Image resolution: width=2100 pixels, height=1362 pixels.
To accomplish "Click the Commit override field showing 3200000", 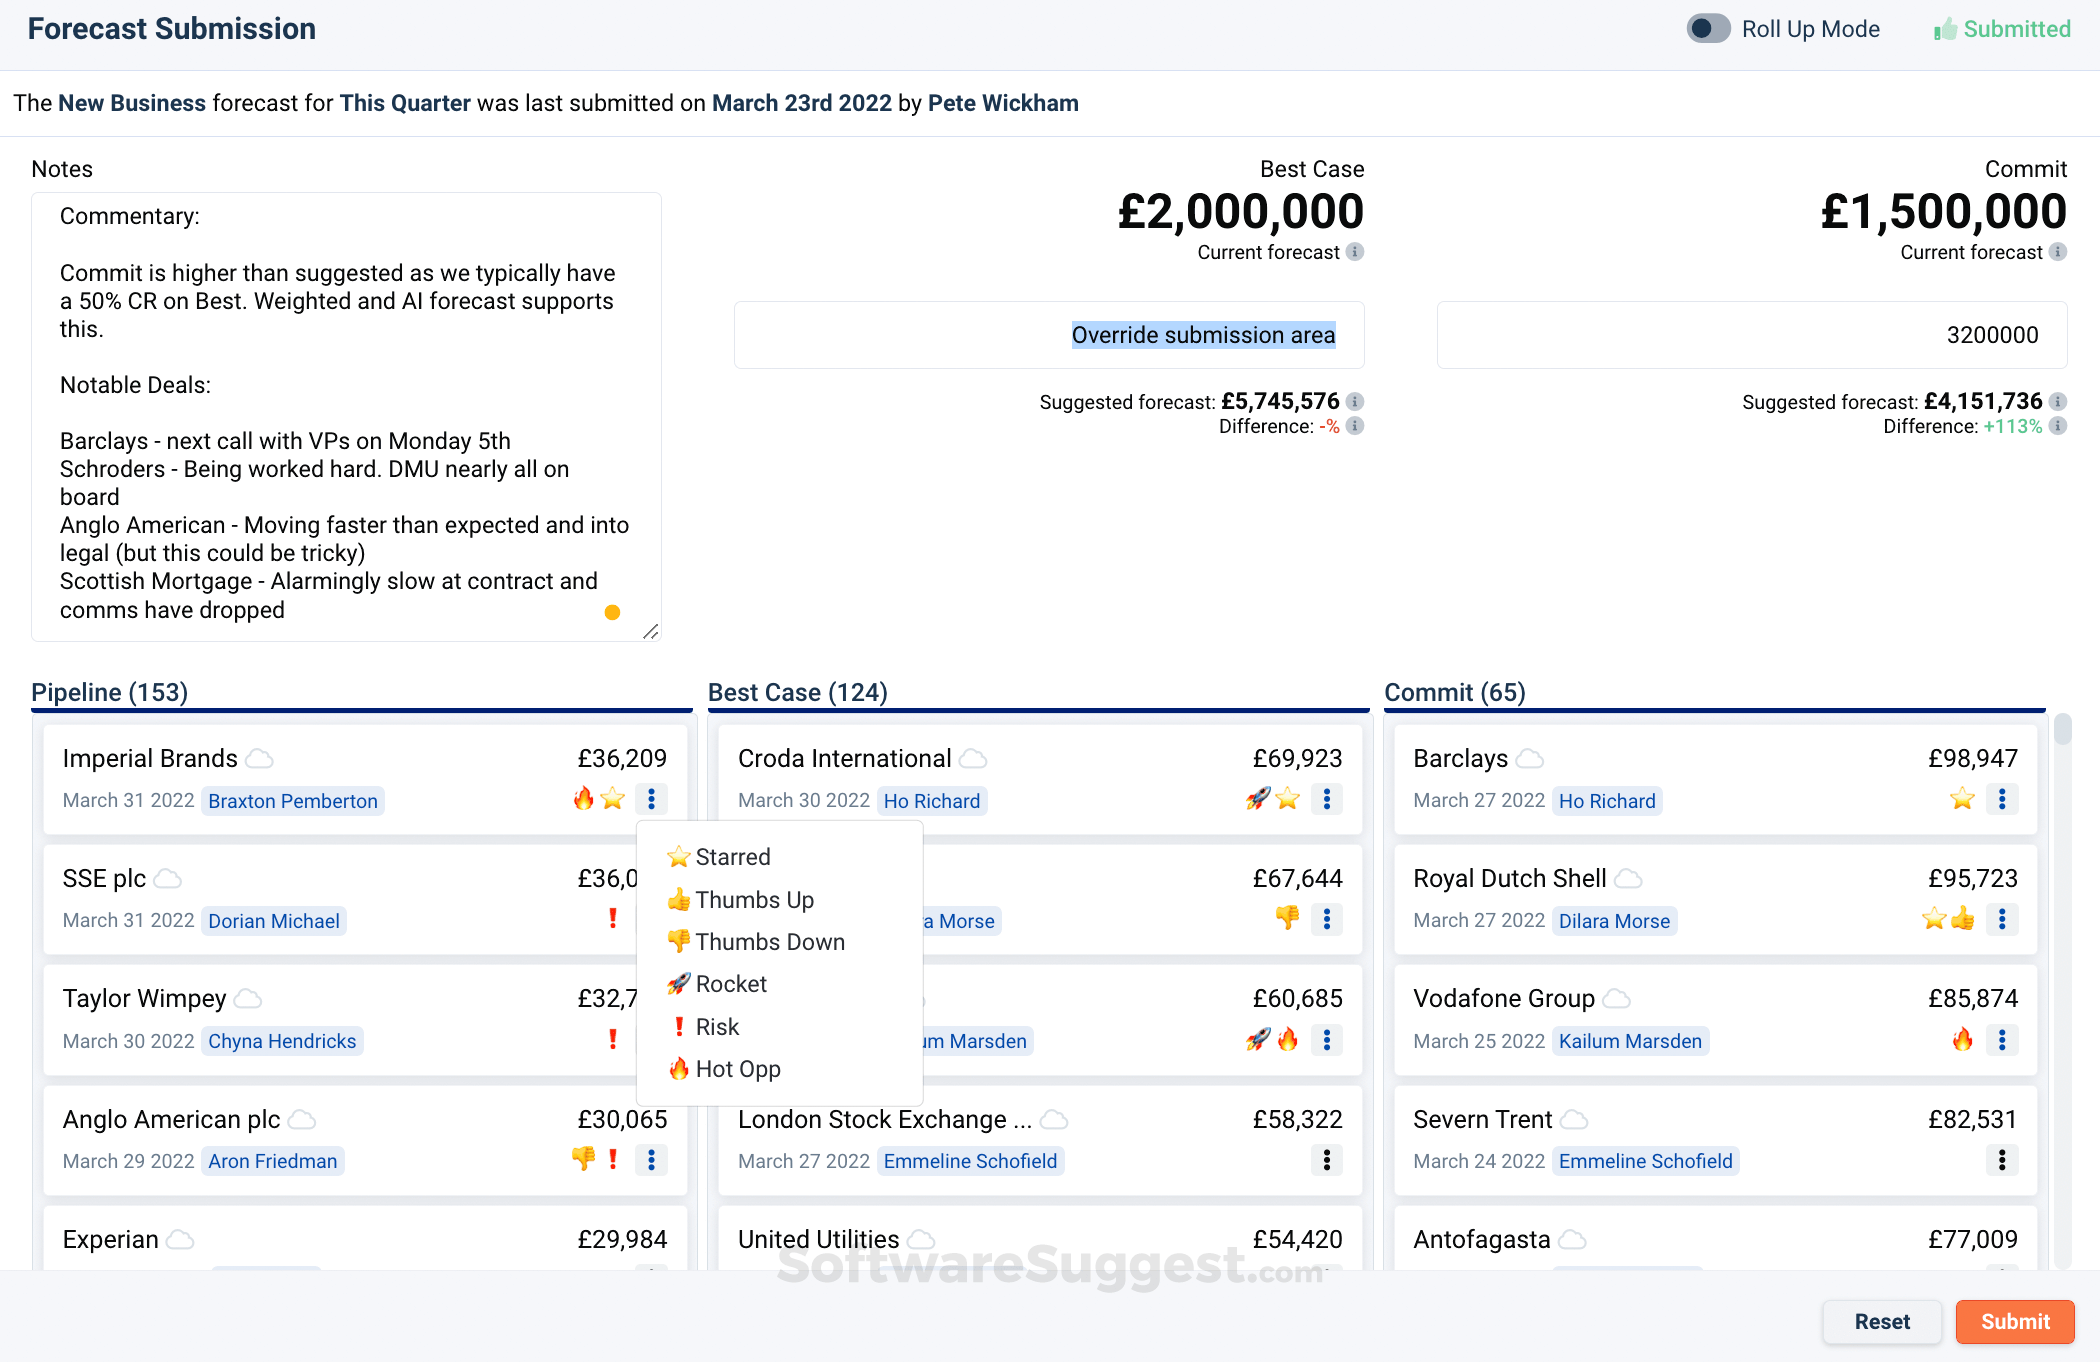I will tap(1751, 335).
